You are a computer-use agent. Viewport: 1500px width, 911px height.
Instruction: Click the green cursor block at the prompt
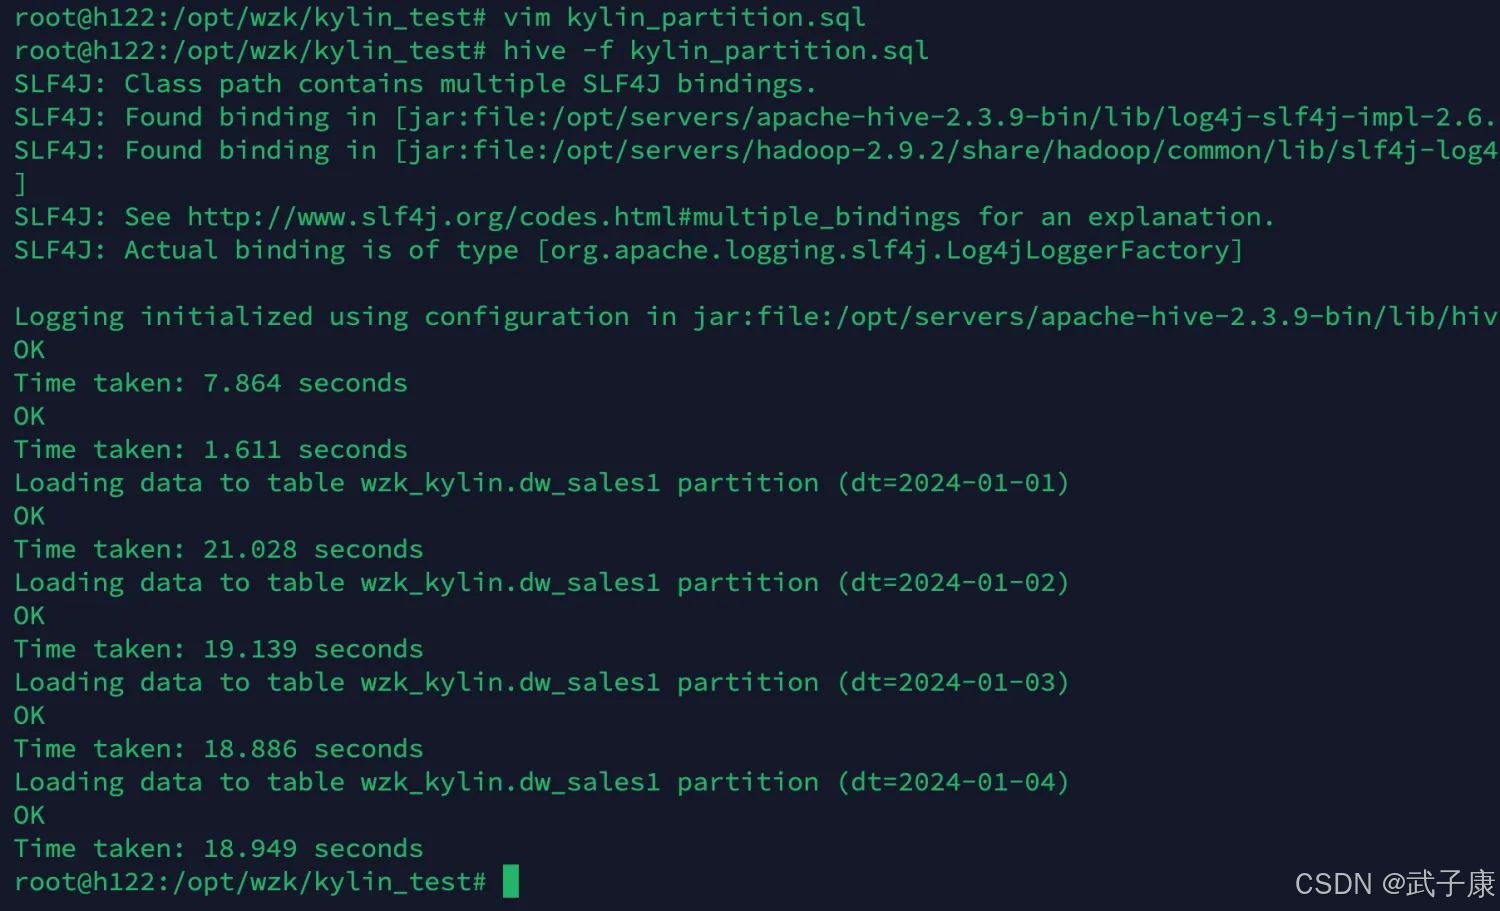(x=510, y=882)
